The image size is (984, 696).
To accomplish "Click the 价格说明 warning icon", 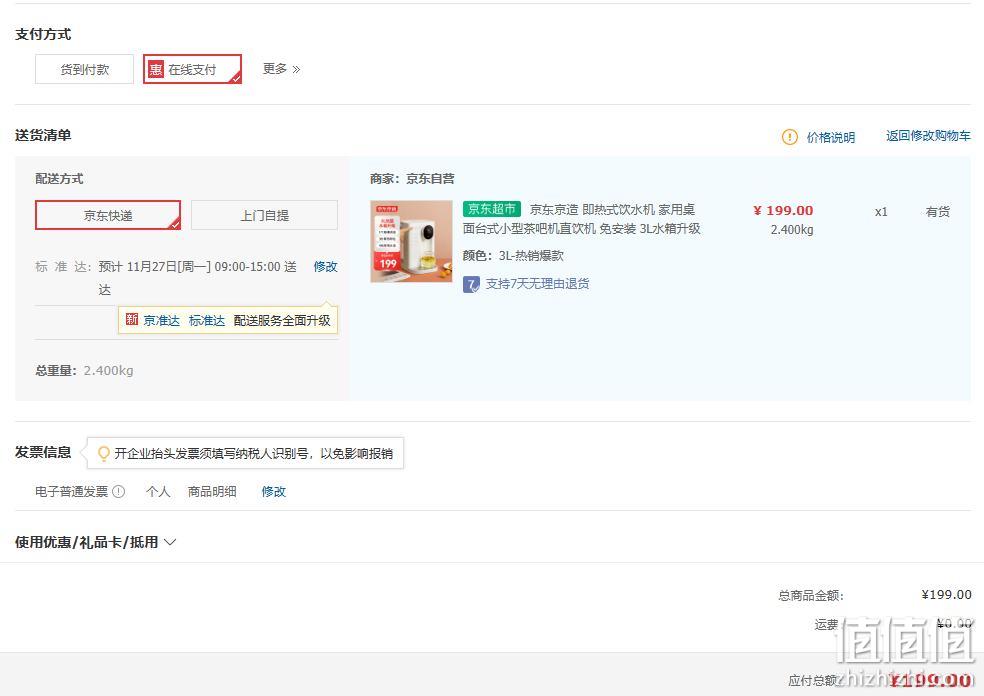I will [789, 137].
